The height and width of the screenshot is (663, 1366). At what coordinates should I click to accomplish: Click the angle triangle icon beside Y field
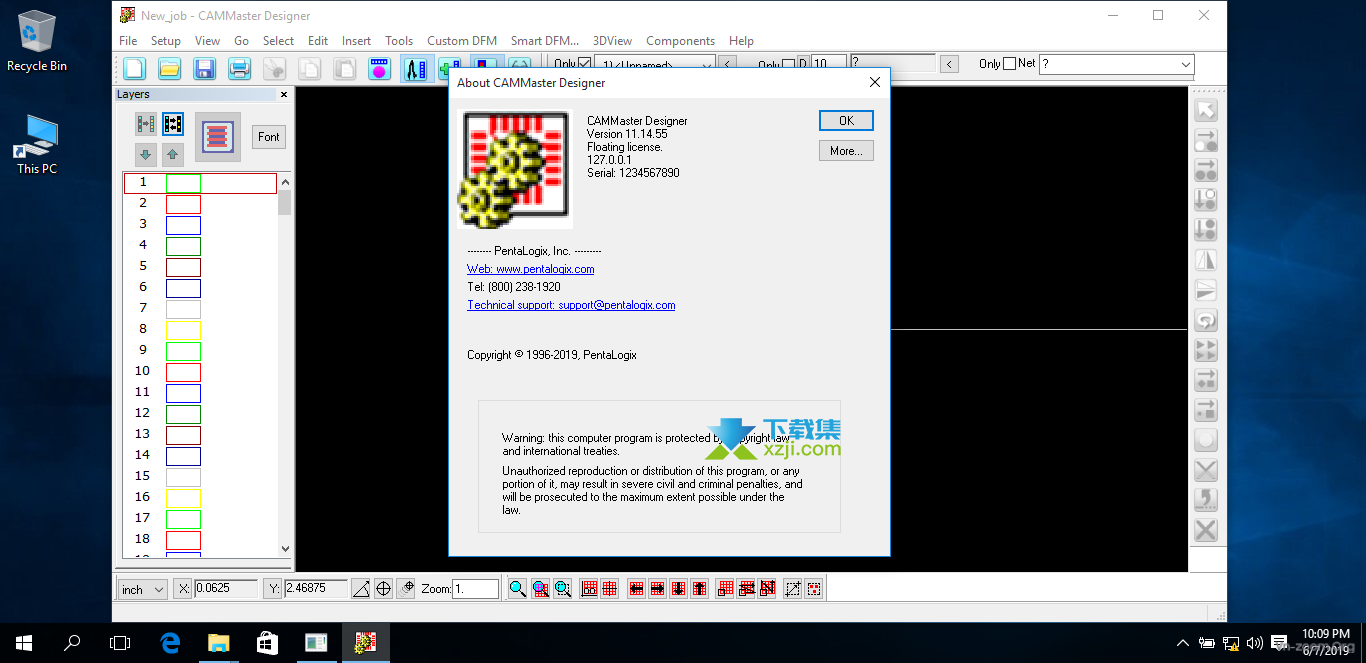pos(361,589)
